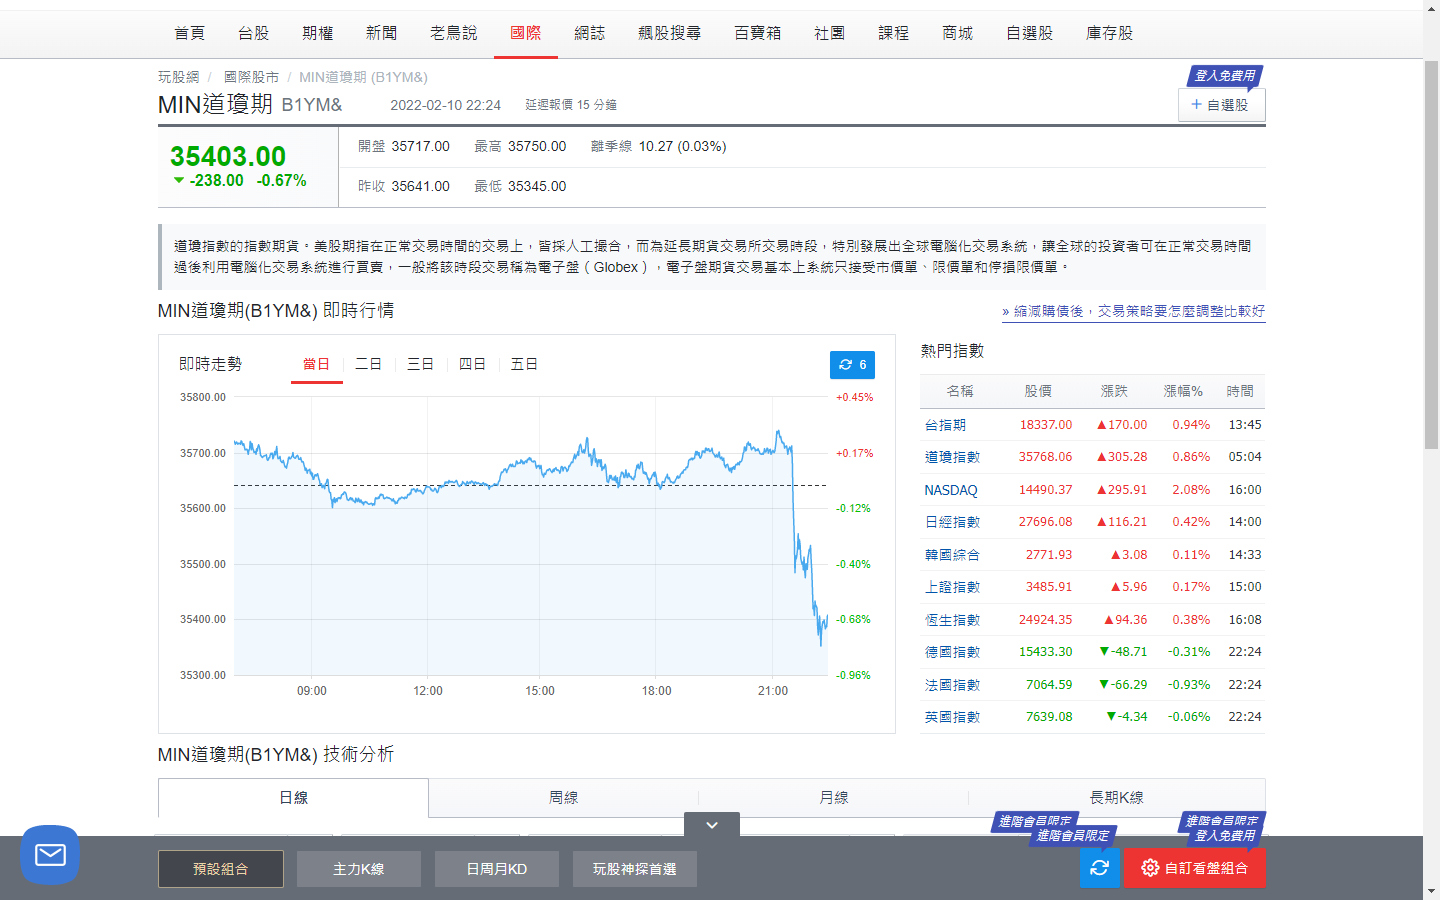Open 網誌 navigation menu item

pyautogui.click(x=590, y=33)
